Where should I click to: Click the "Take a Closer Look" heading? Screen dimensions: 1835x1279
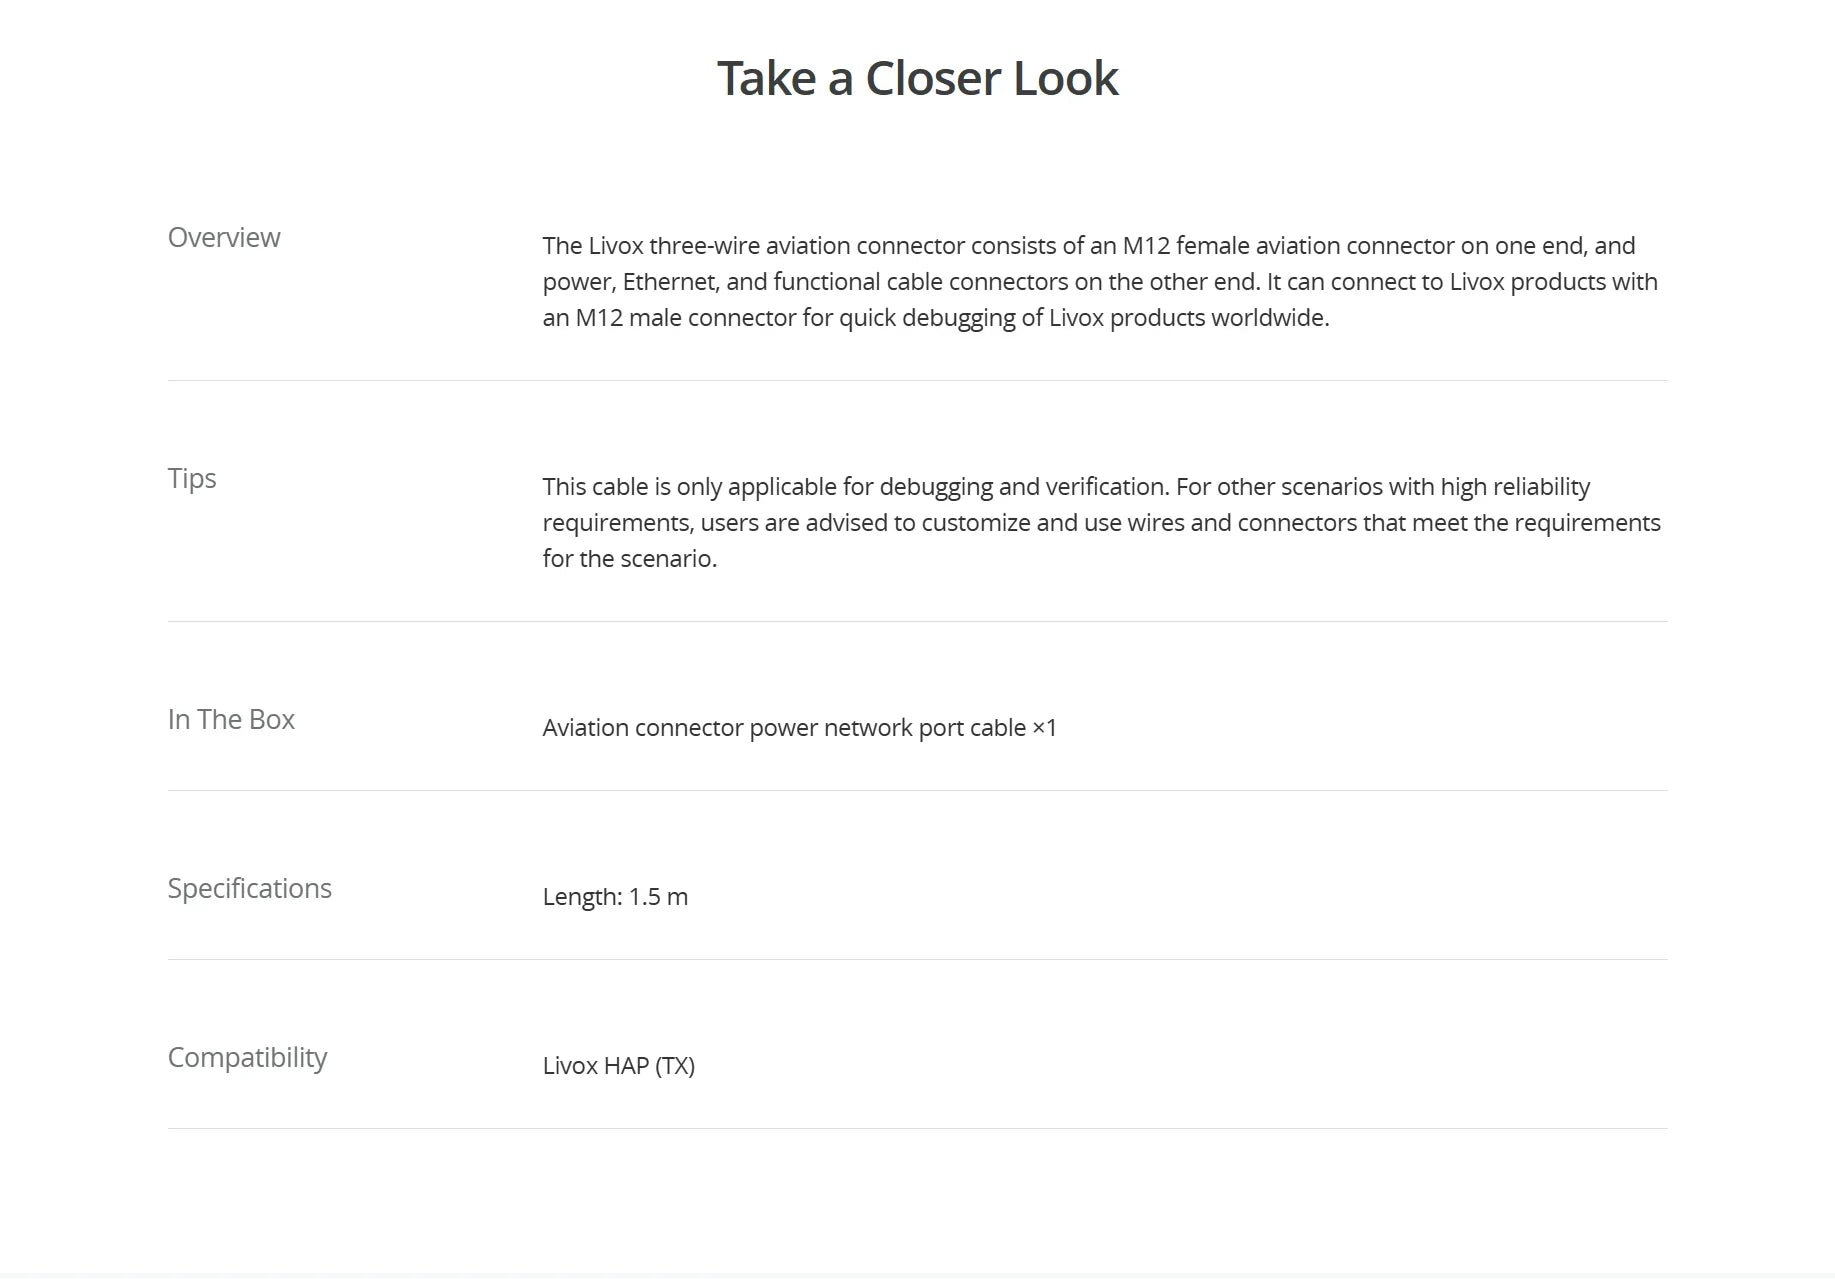[917, 78]
